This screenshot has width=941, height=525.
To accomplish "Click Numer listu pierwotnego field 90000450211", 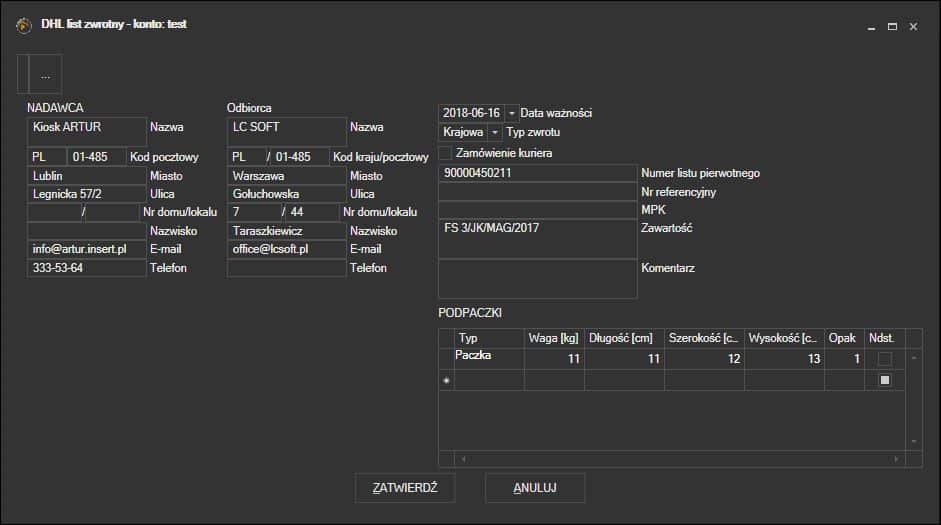I will (538, 173).
